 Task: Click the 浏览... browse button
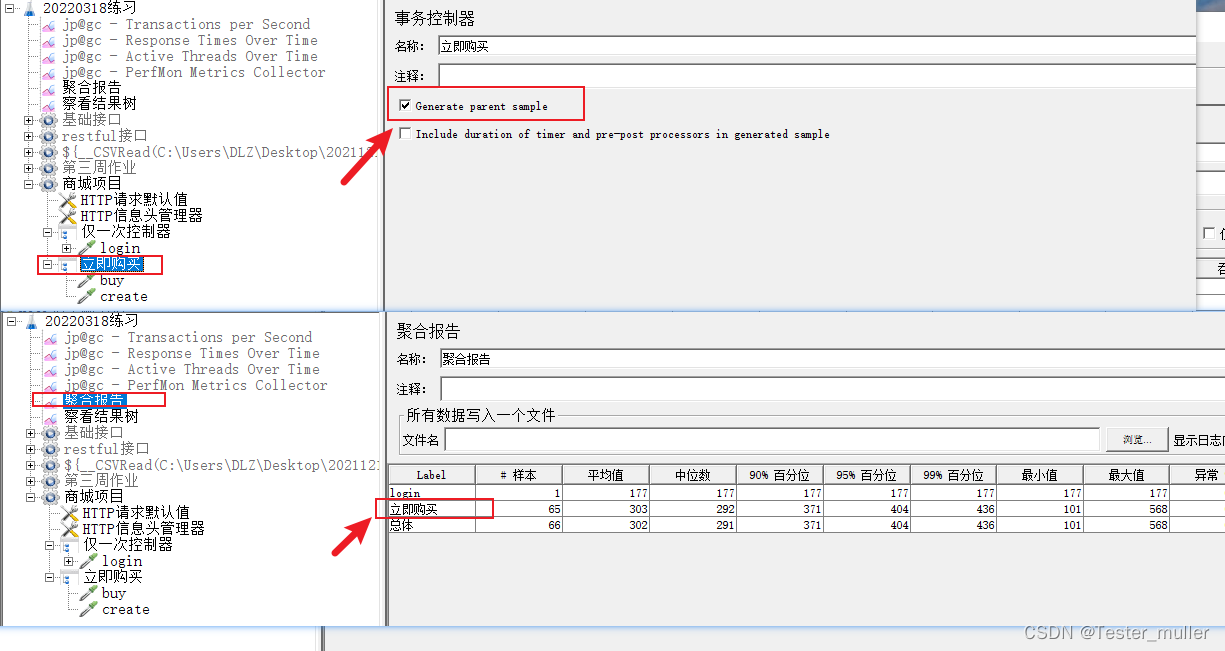[1137, 440]
